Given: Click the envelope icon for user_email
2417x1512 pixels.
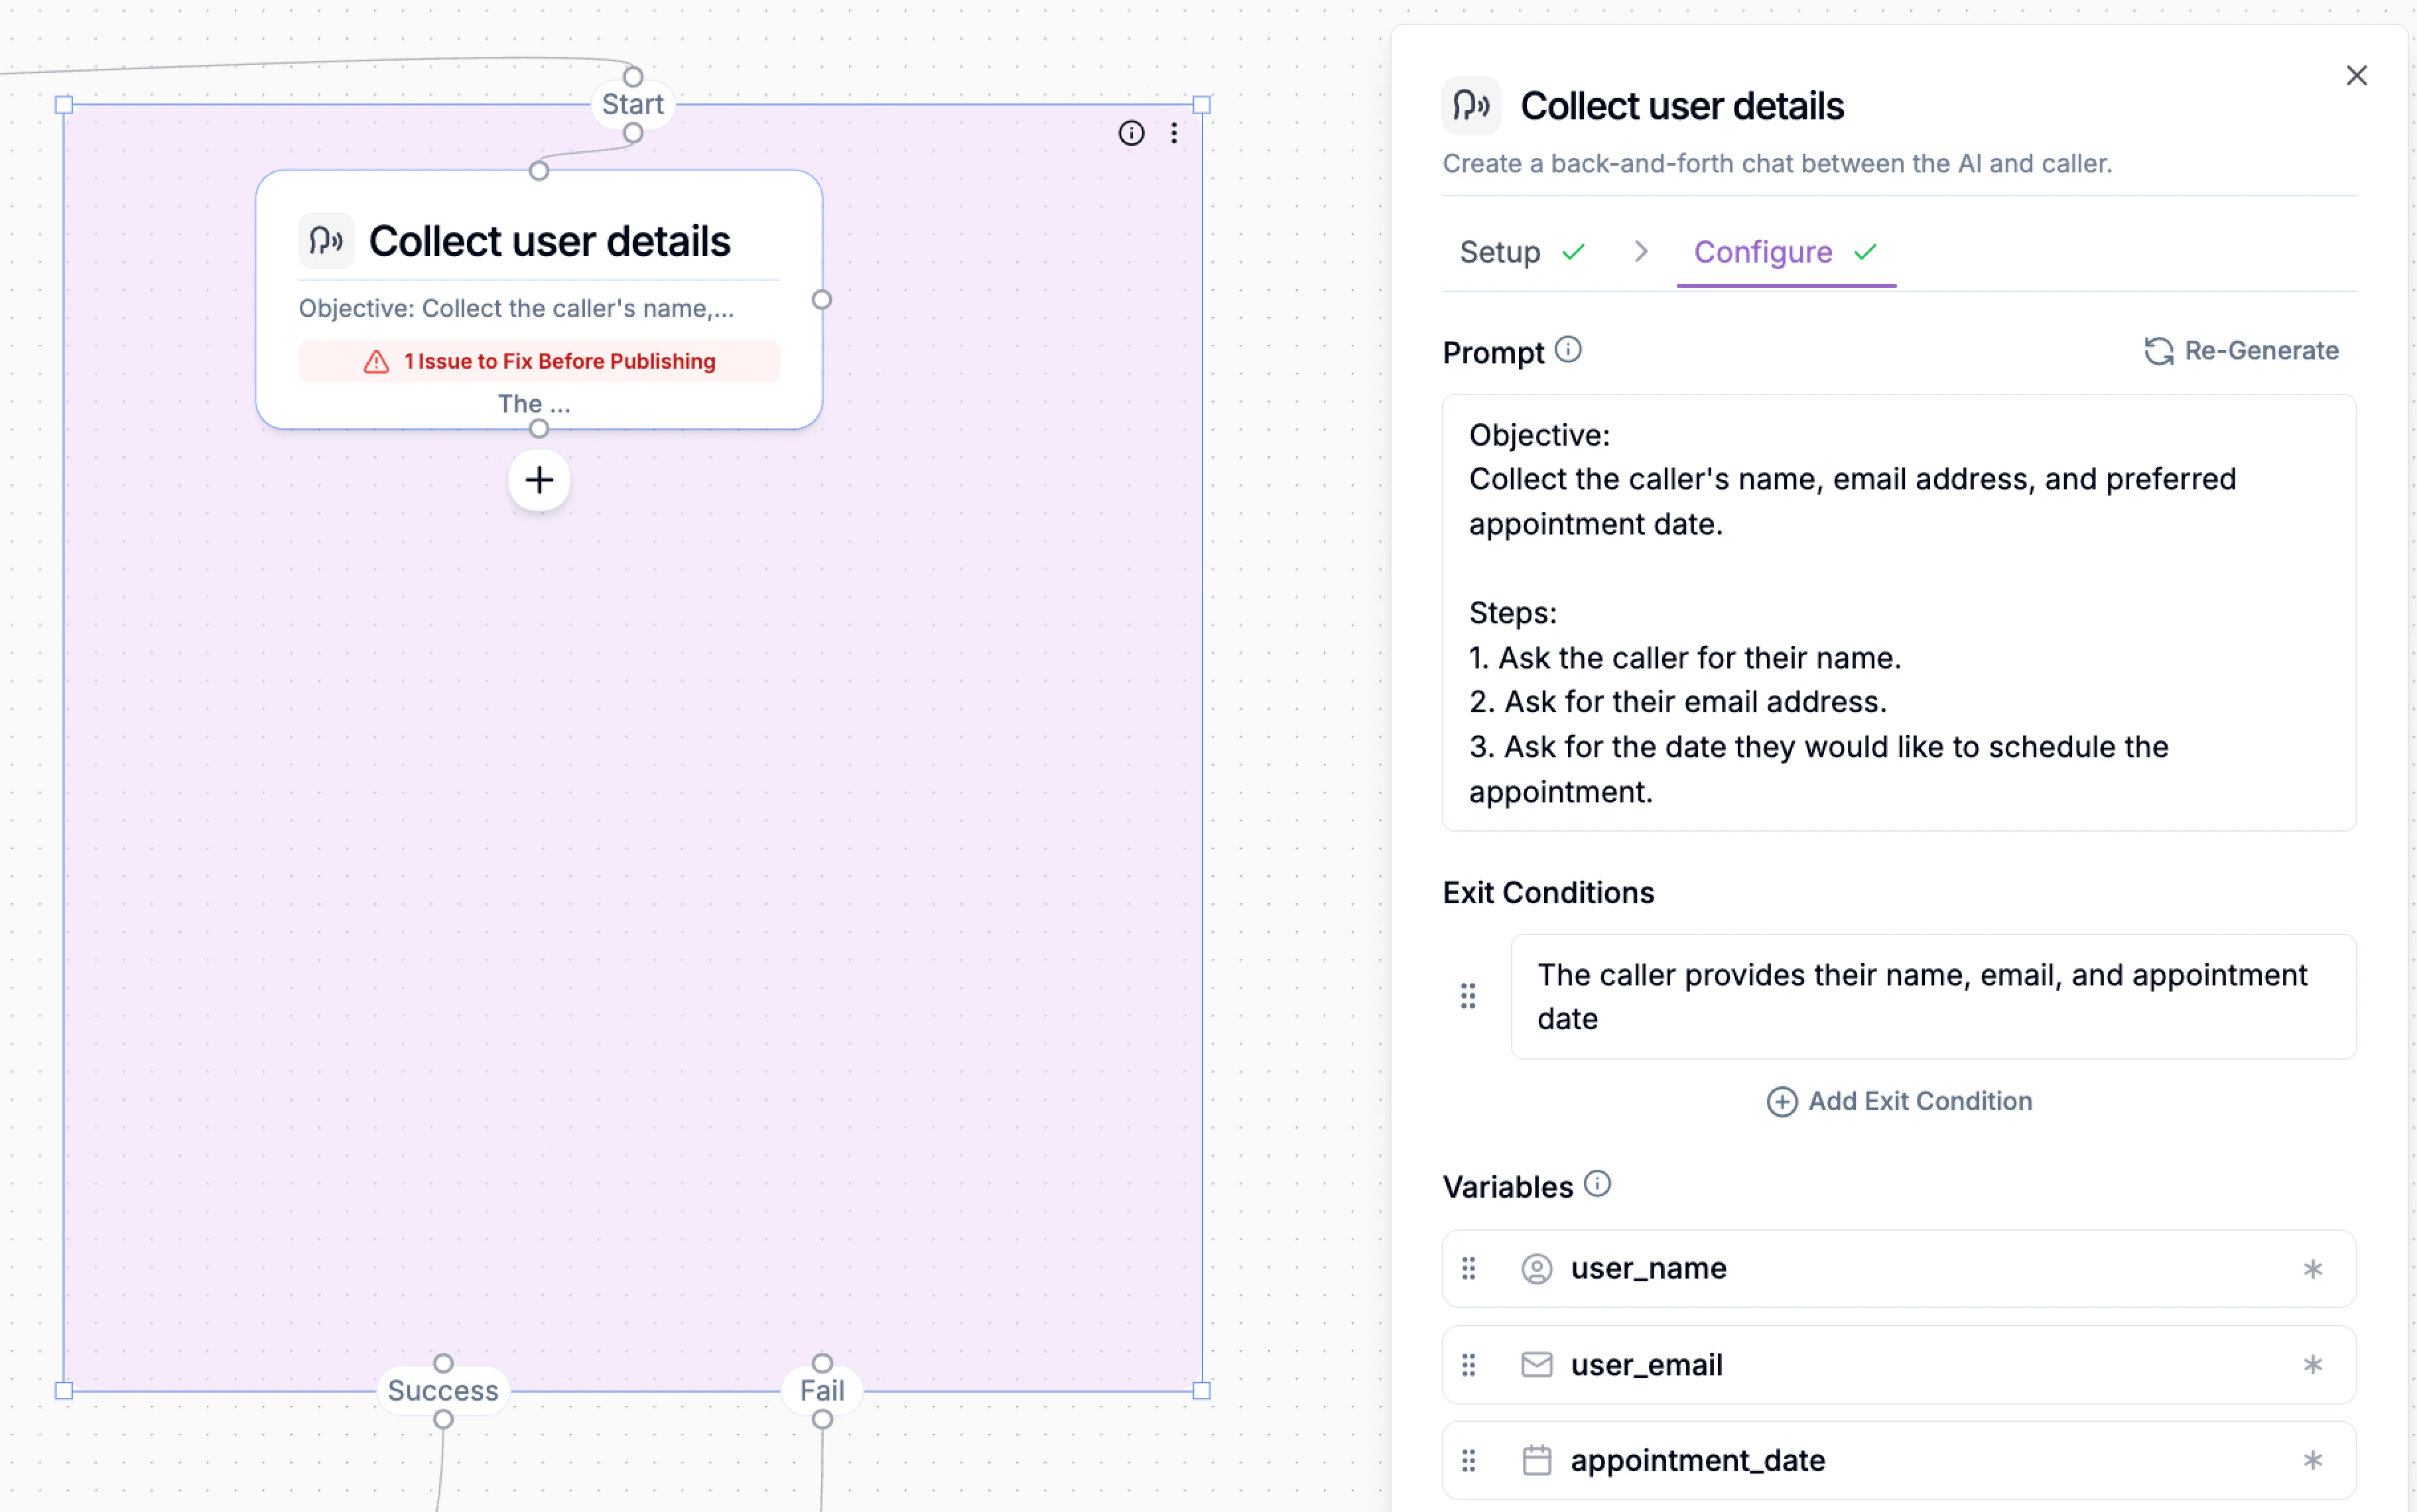Looking at the screenshot, I should point(1536,1365).
